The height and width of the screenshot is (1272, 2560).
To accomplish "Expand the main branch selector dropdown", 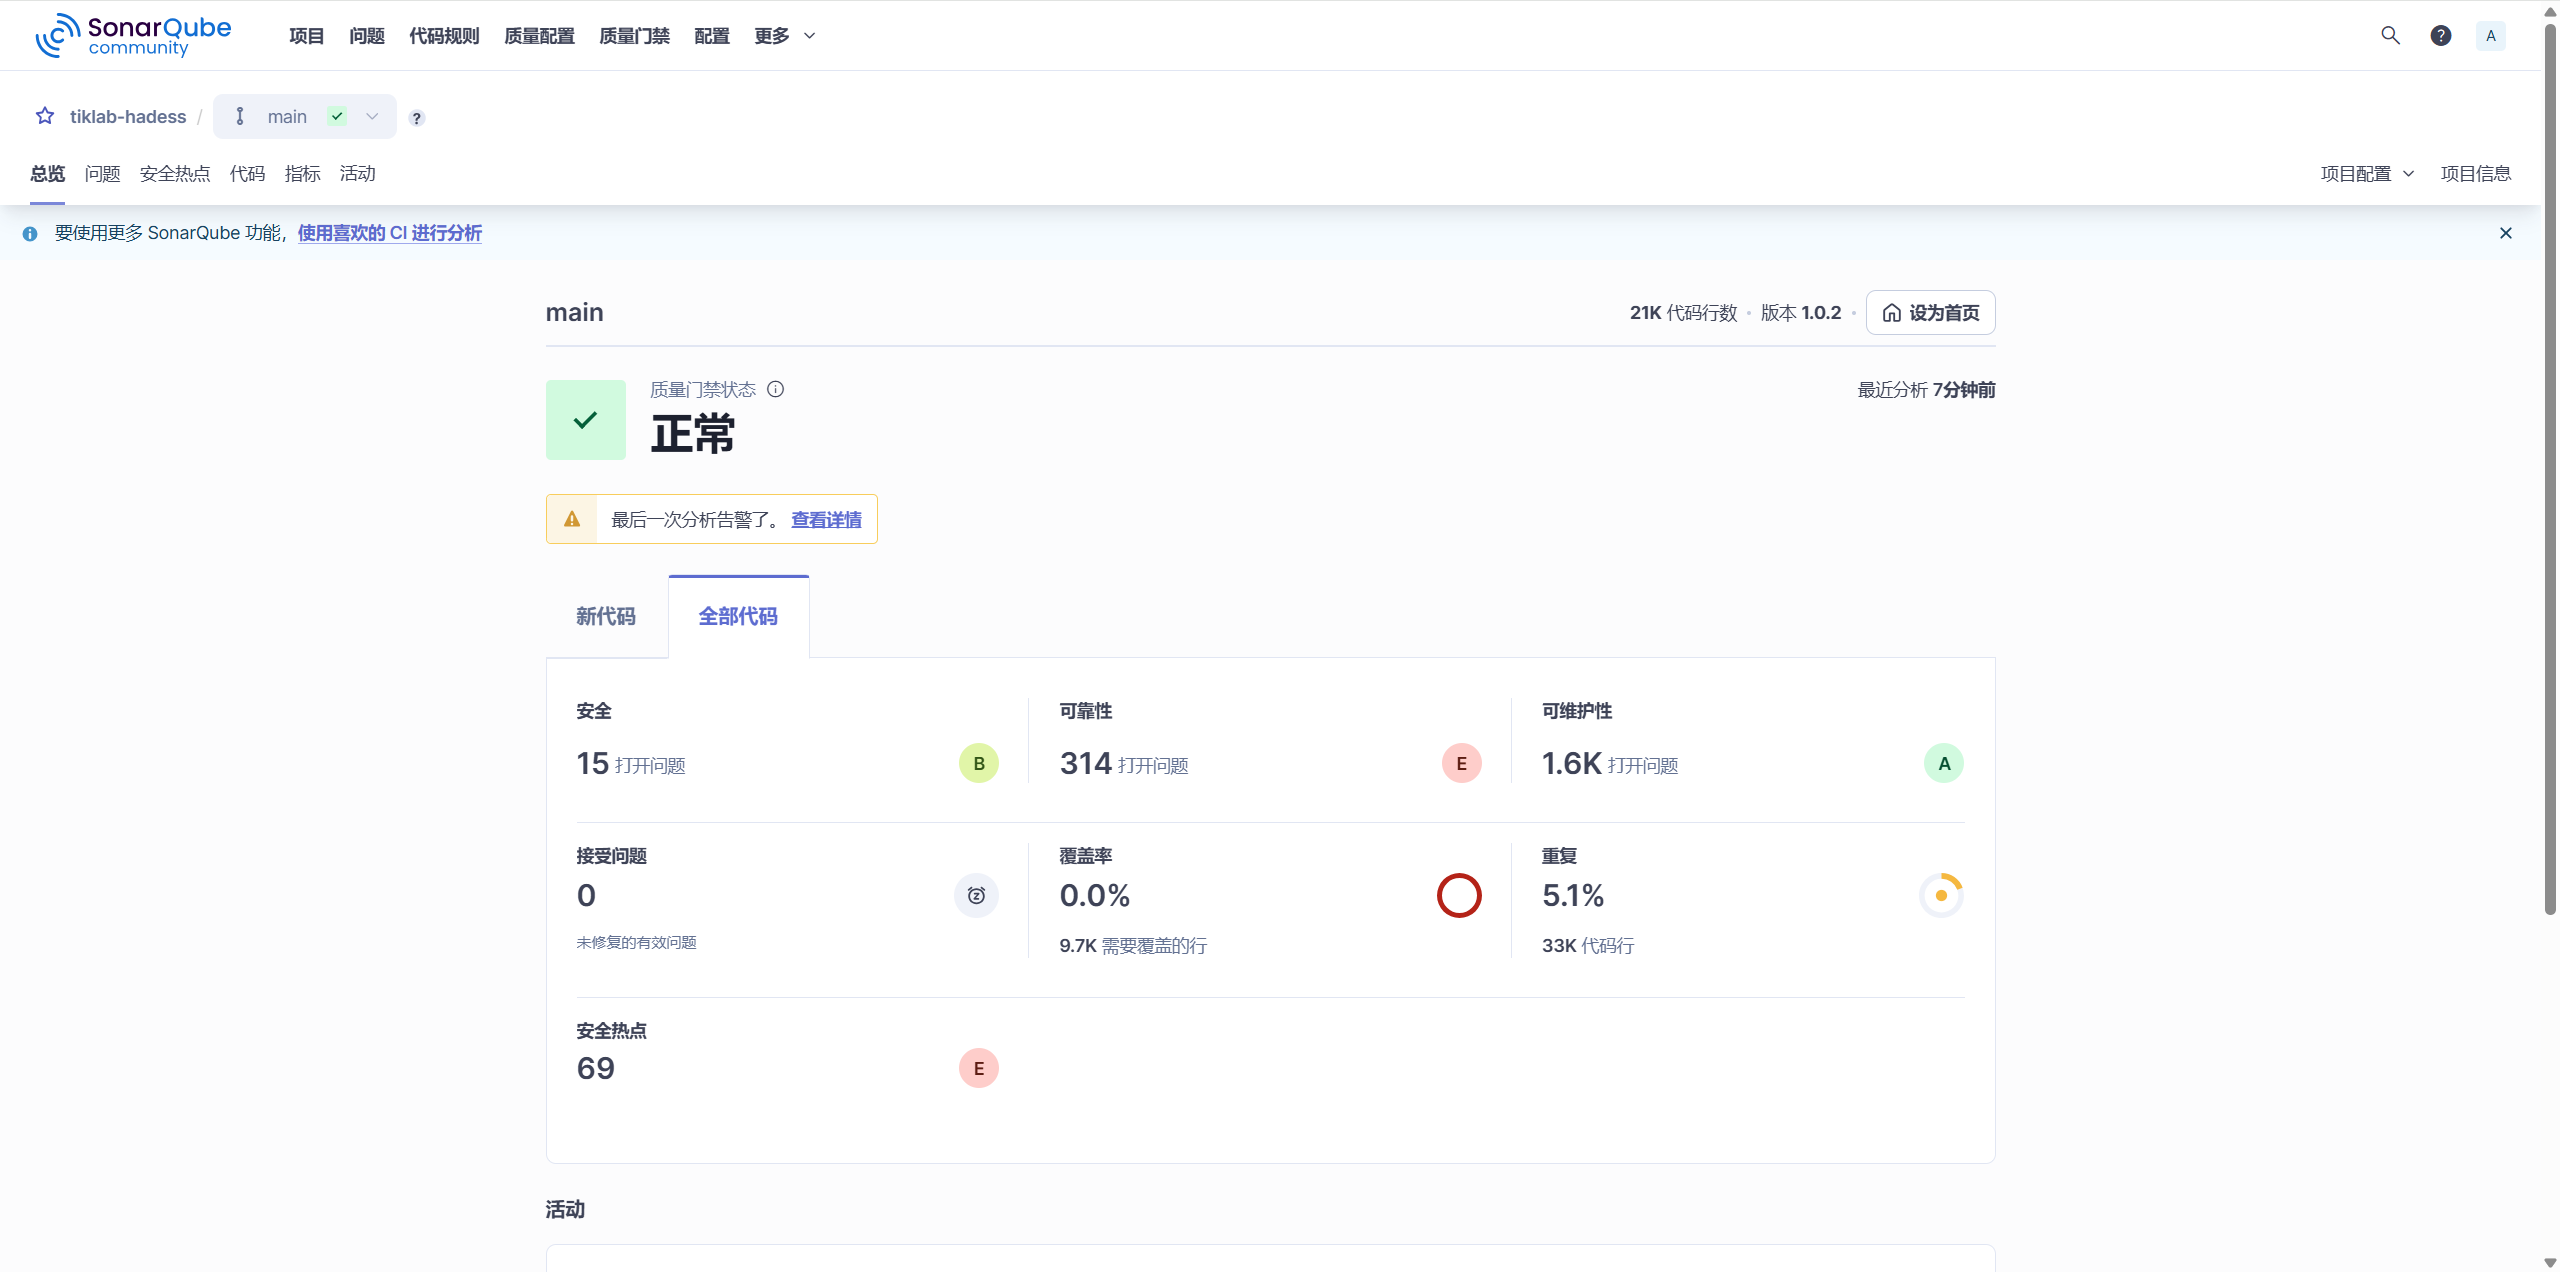I will pyautogui.click(x=304, y=117).
